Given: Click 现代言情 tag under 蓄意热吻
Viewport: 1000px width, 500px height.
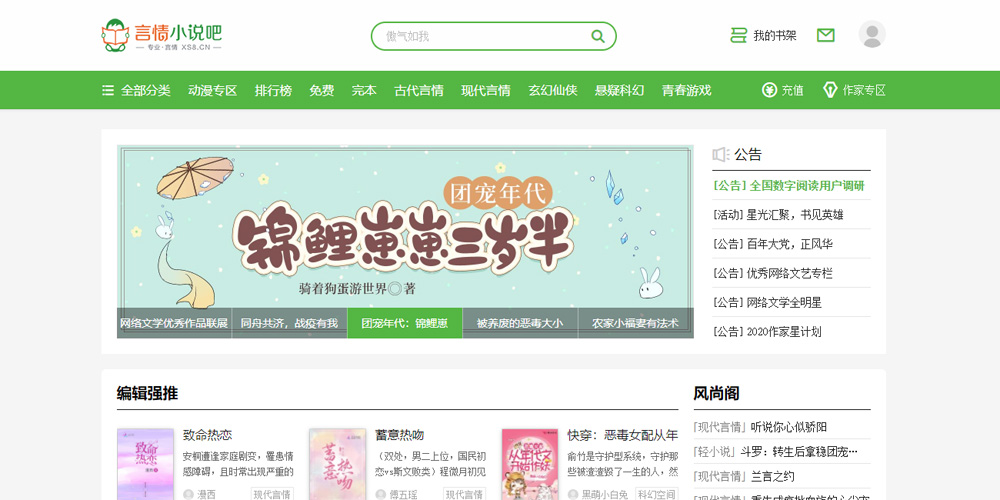Looking at the screenshot, I should 465,494.
